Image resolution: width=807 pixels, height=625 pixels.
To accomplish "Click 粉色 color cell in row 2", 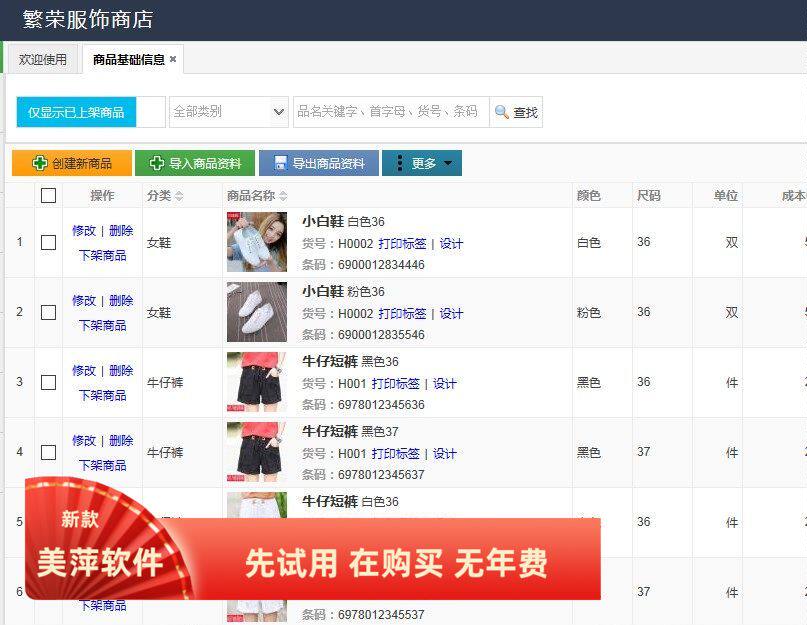I will [x=588, y=312].
